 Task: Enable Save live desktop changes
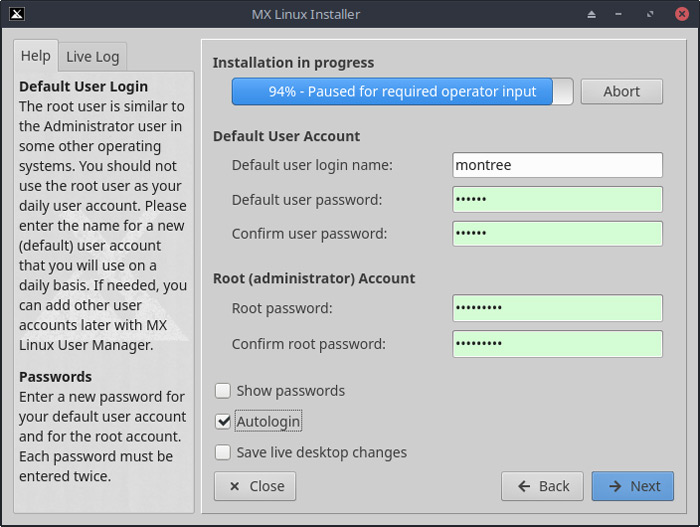tap(223, 452)
